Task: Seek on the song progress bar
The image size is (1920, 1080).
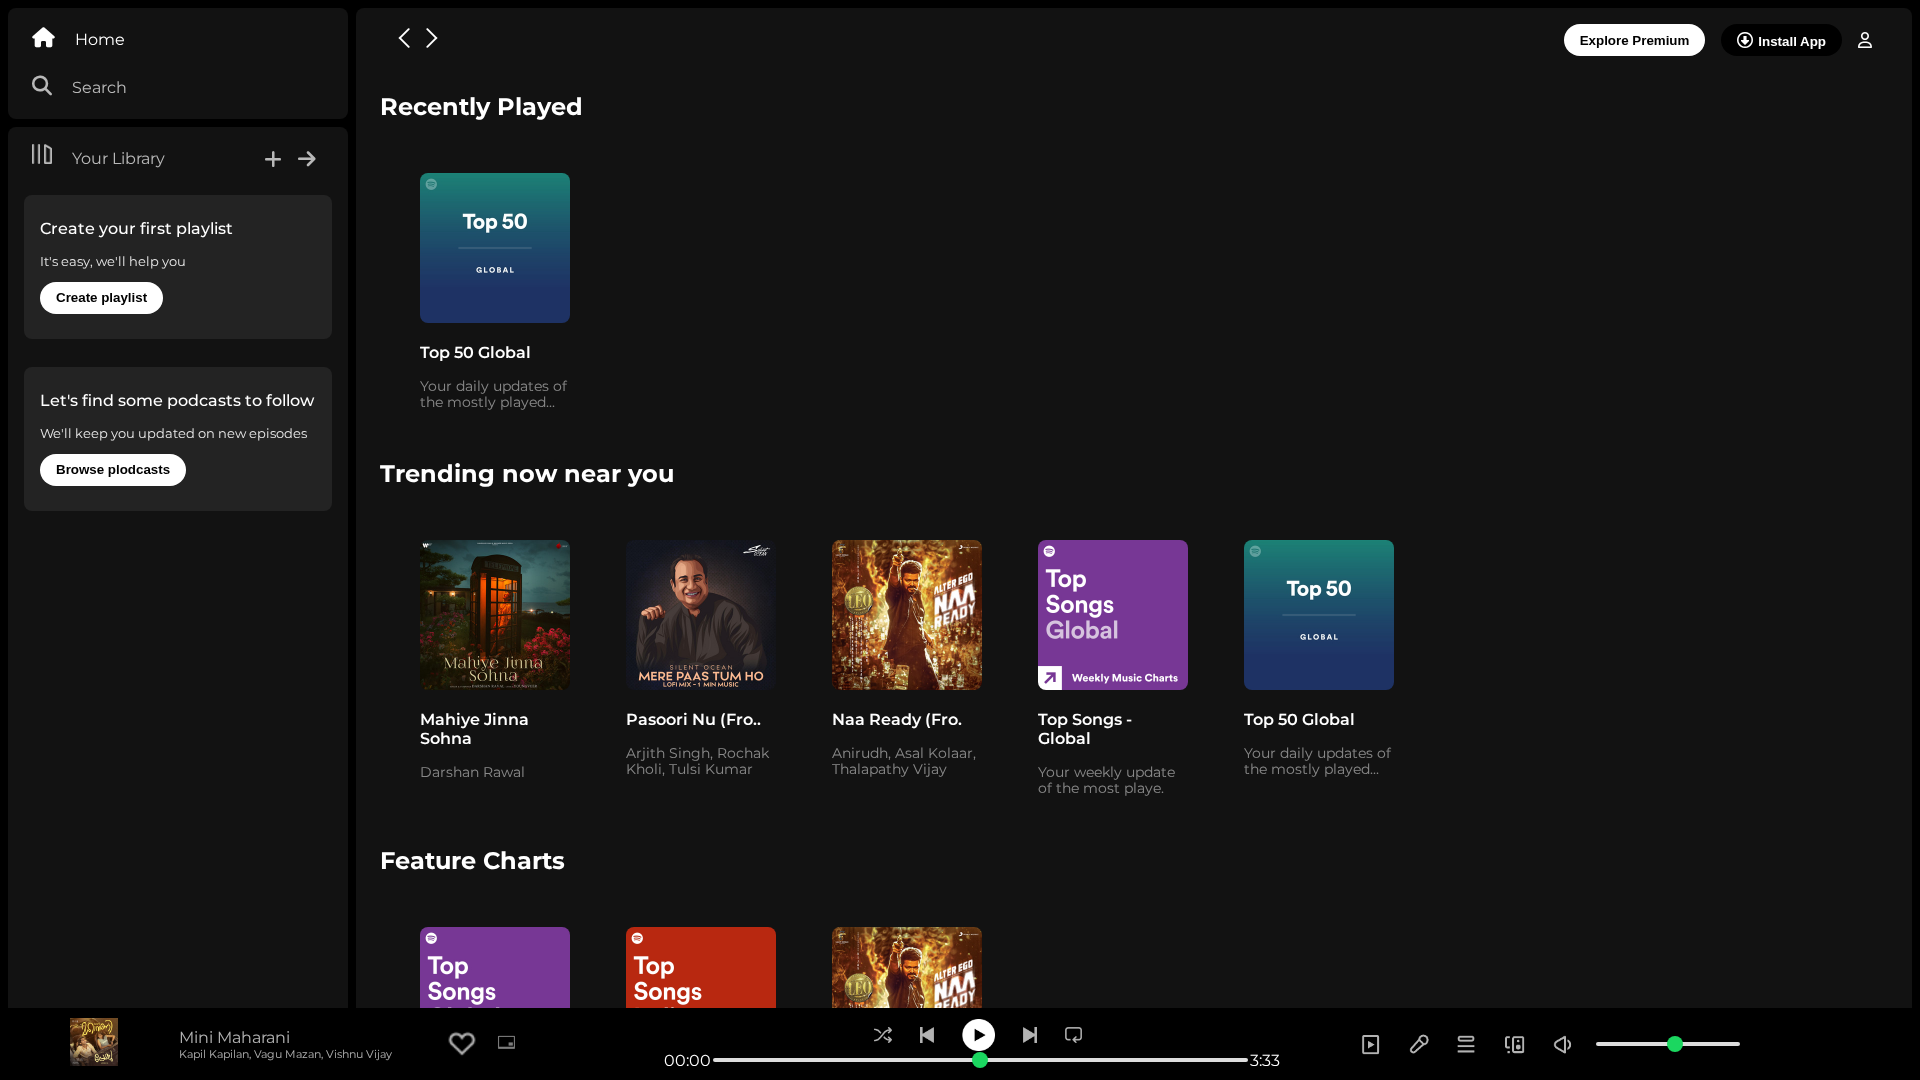Action: coord(980,1060)
